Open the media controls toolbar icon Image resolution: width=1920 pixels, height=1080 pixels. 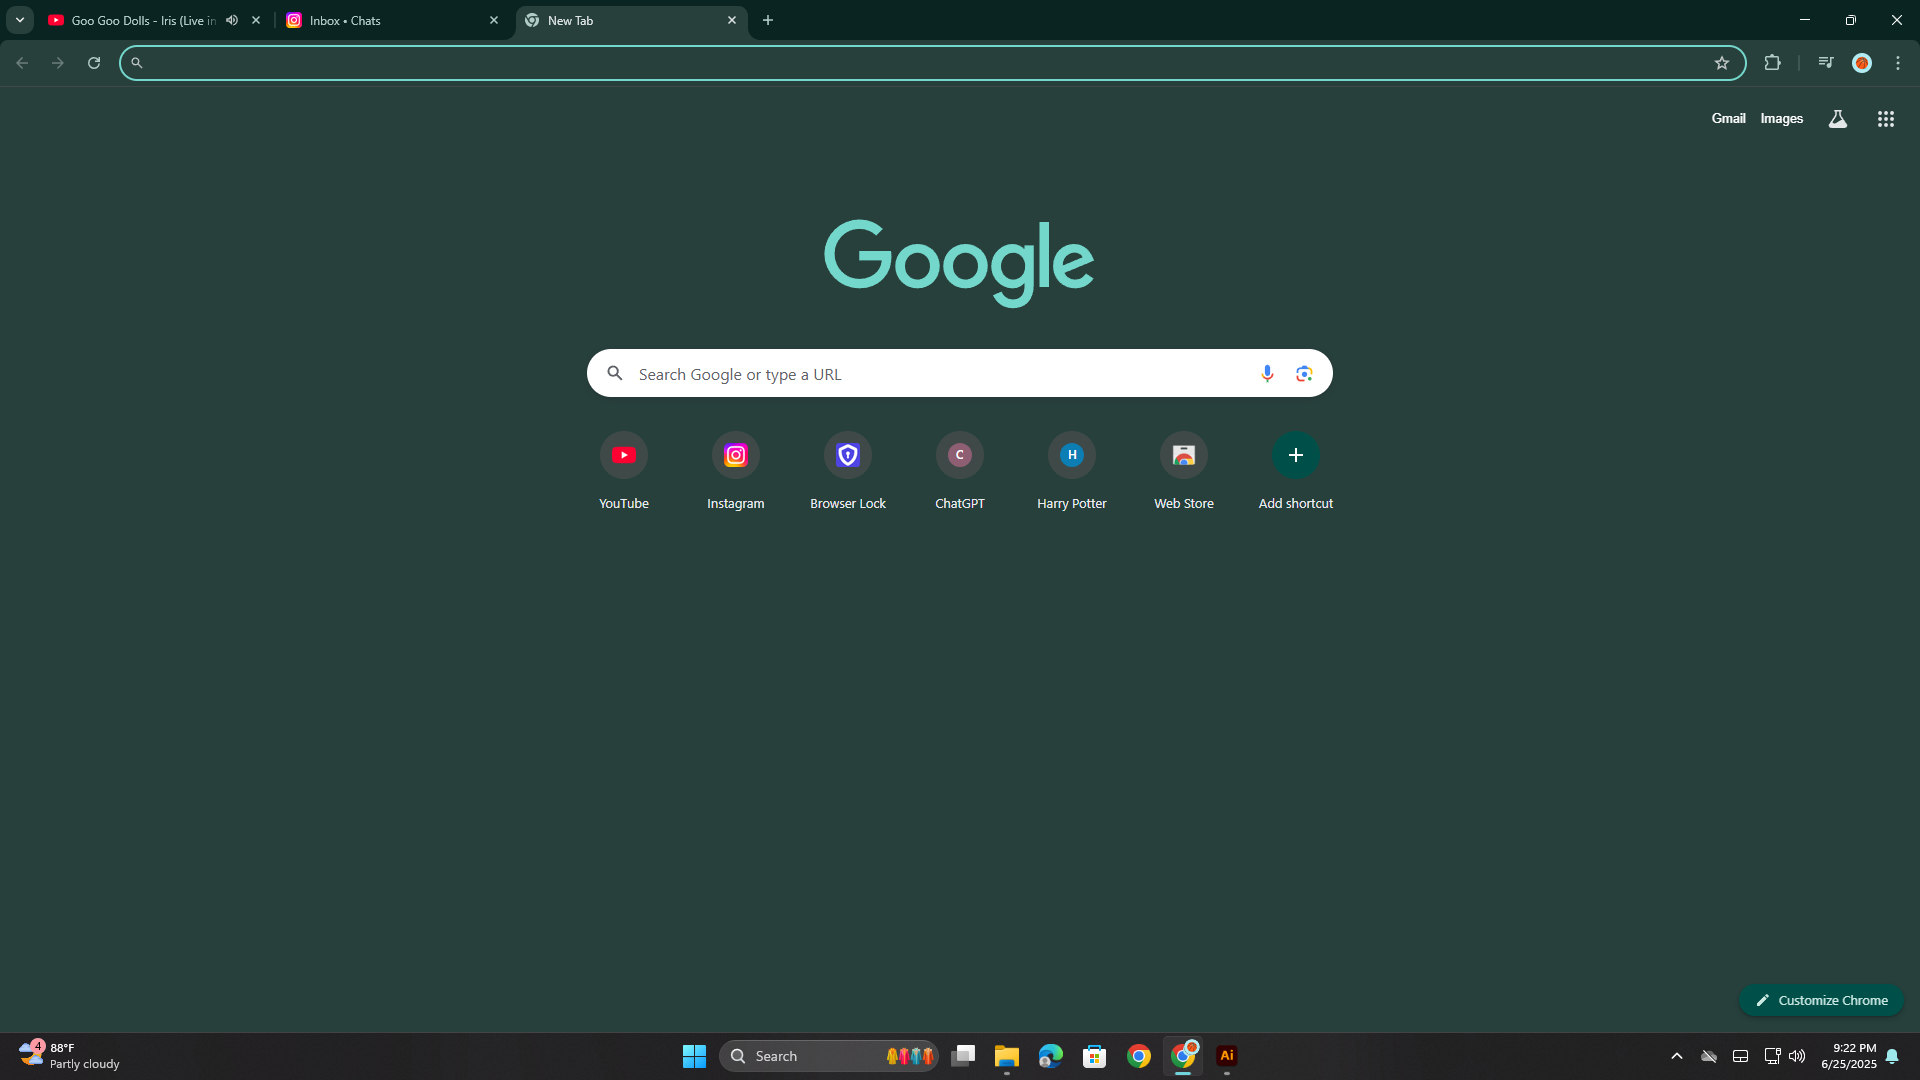click(1826, 63)
